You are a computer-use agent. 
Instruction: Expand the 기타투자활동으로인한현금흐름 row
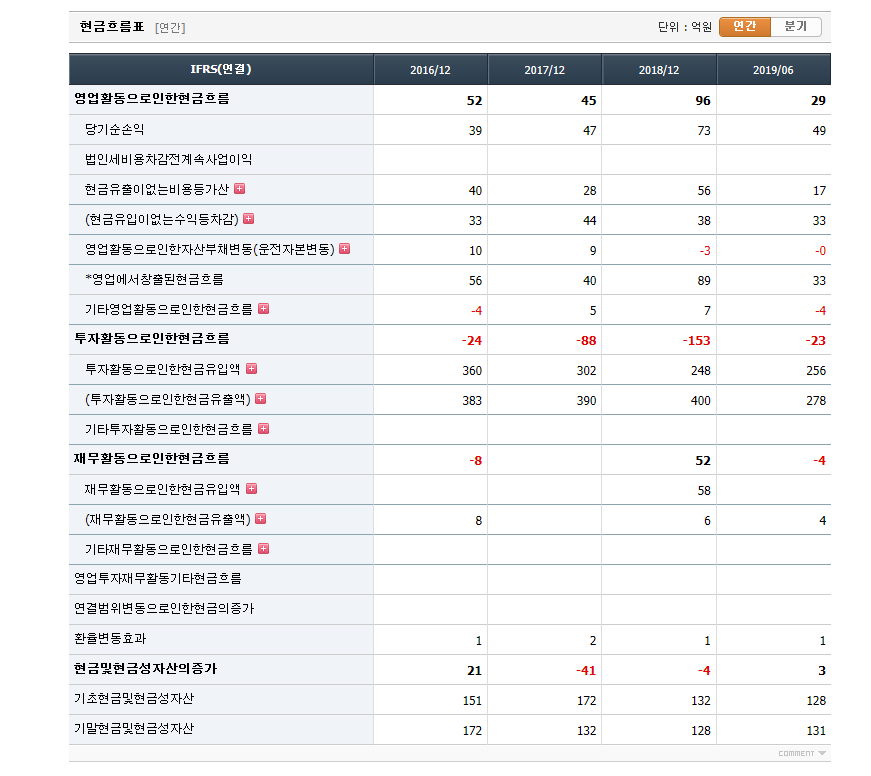[264, 429]
